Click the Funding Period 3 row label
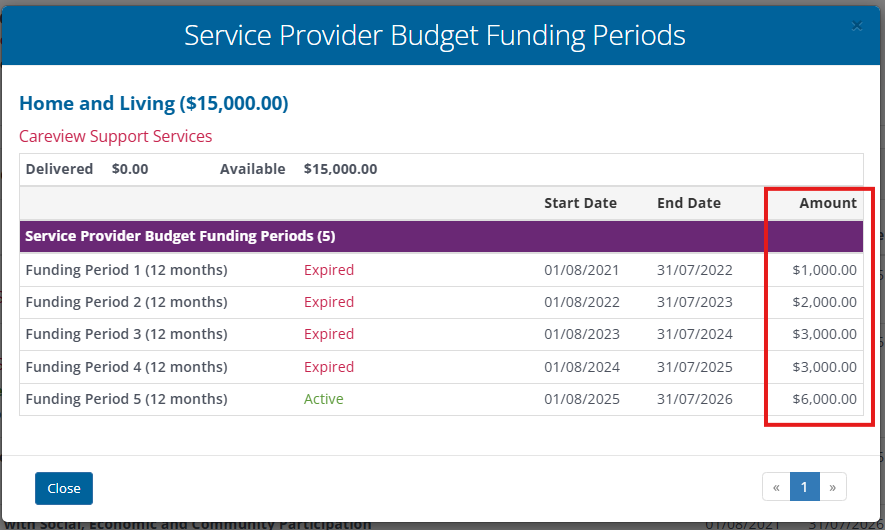This screenshot has width=885, height=530. coord(126,334)
